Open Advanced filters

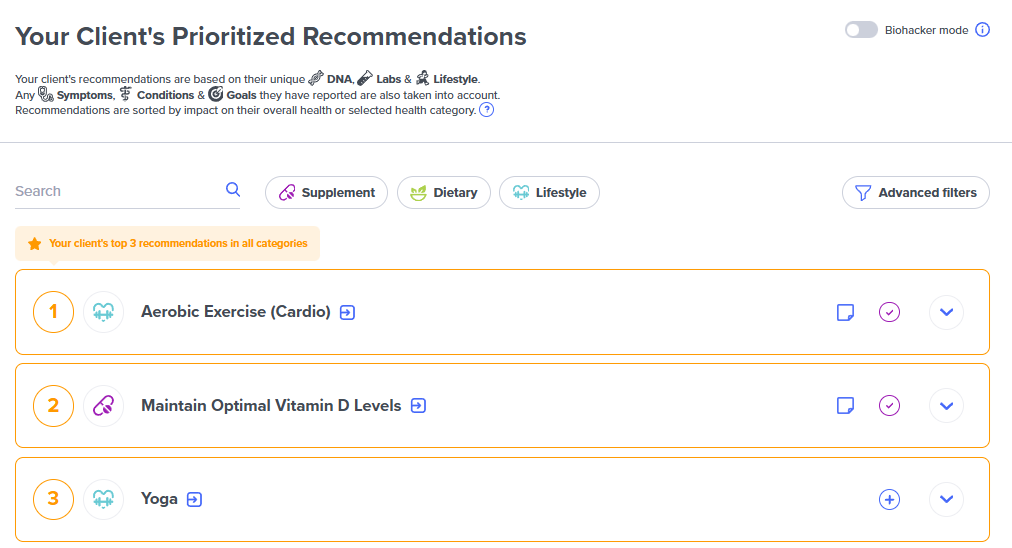pyautogui.click(x=915, y=193)
